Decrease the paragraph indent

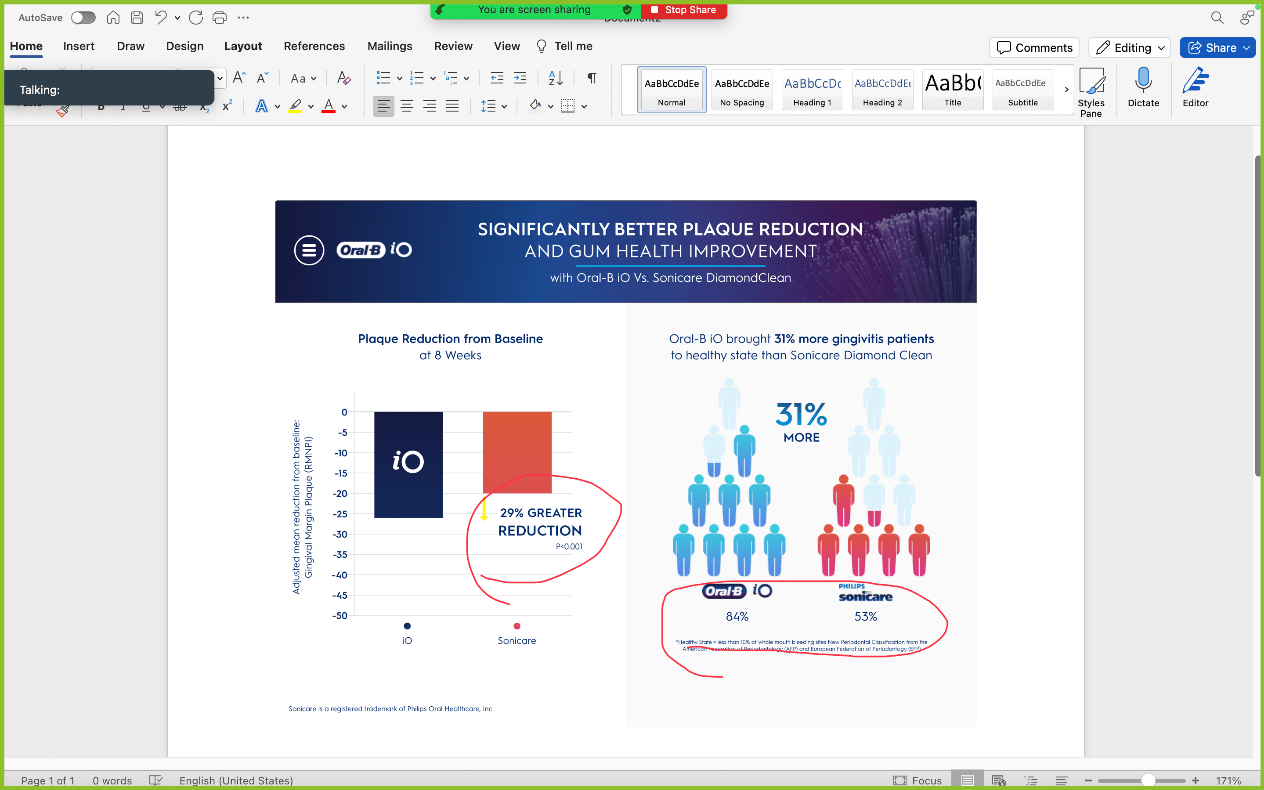pyautogui.click(x=495, y=78)
